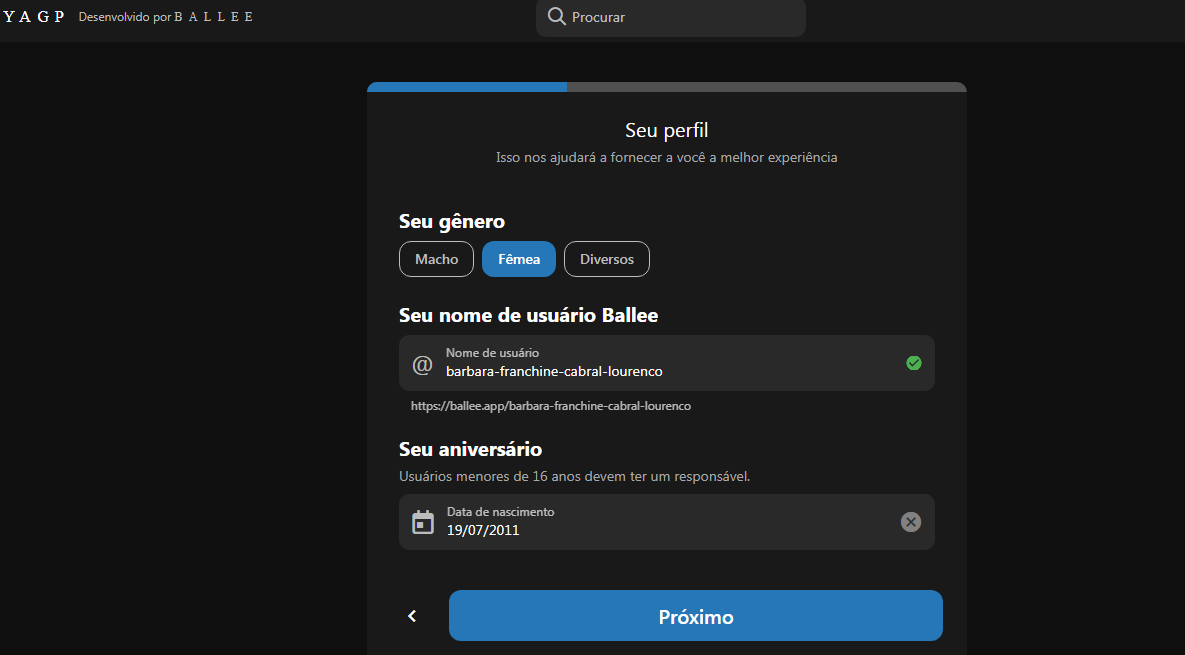Image resolution: width=1185 pixels, height=655 pixels.
Task: Open the profile URL preview link
Action: [552, 405]
